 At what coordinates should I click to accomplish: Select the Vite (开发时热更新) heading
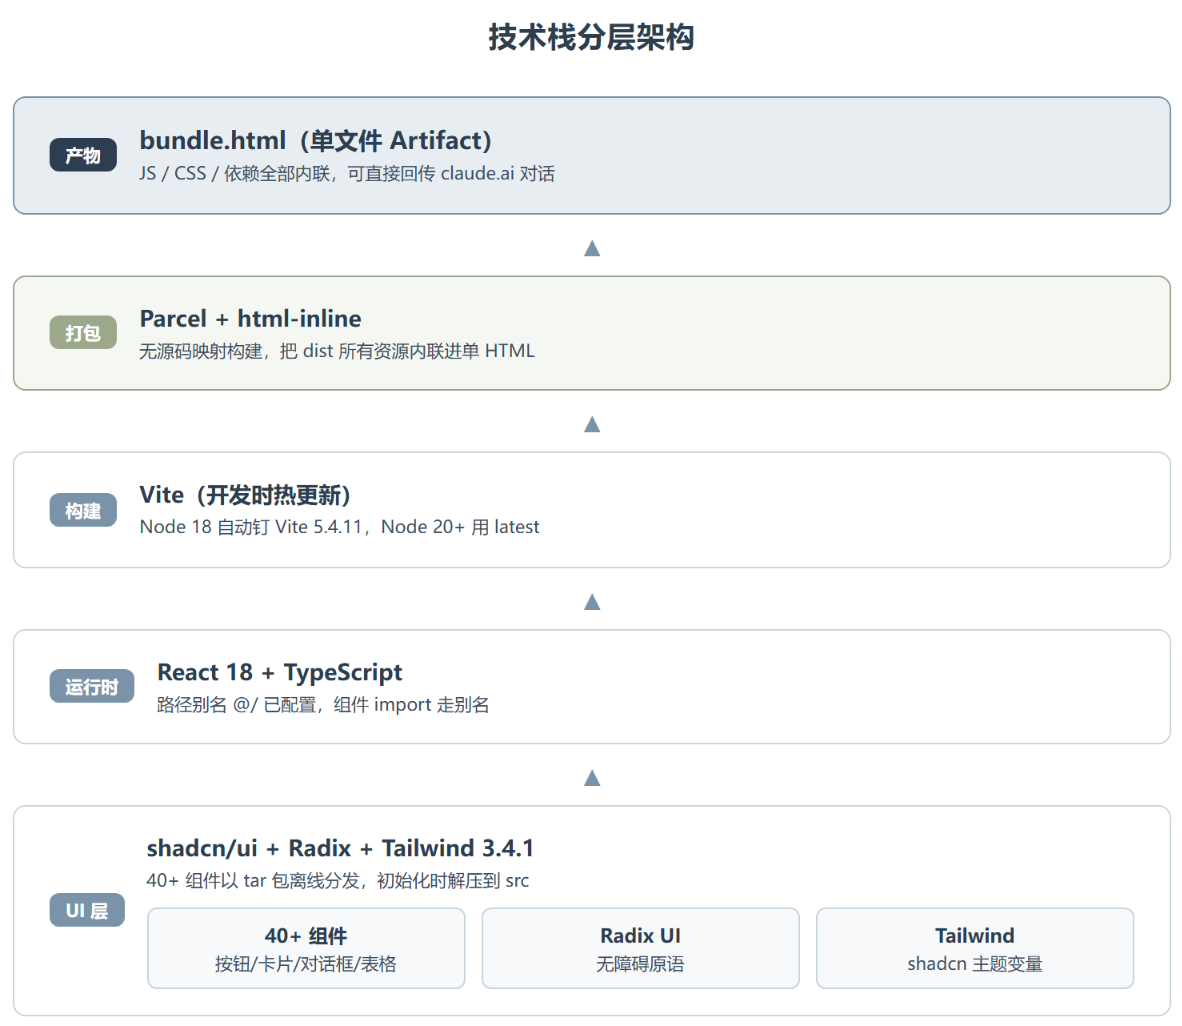(x=245, y=495)
